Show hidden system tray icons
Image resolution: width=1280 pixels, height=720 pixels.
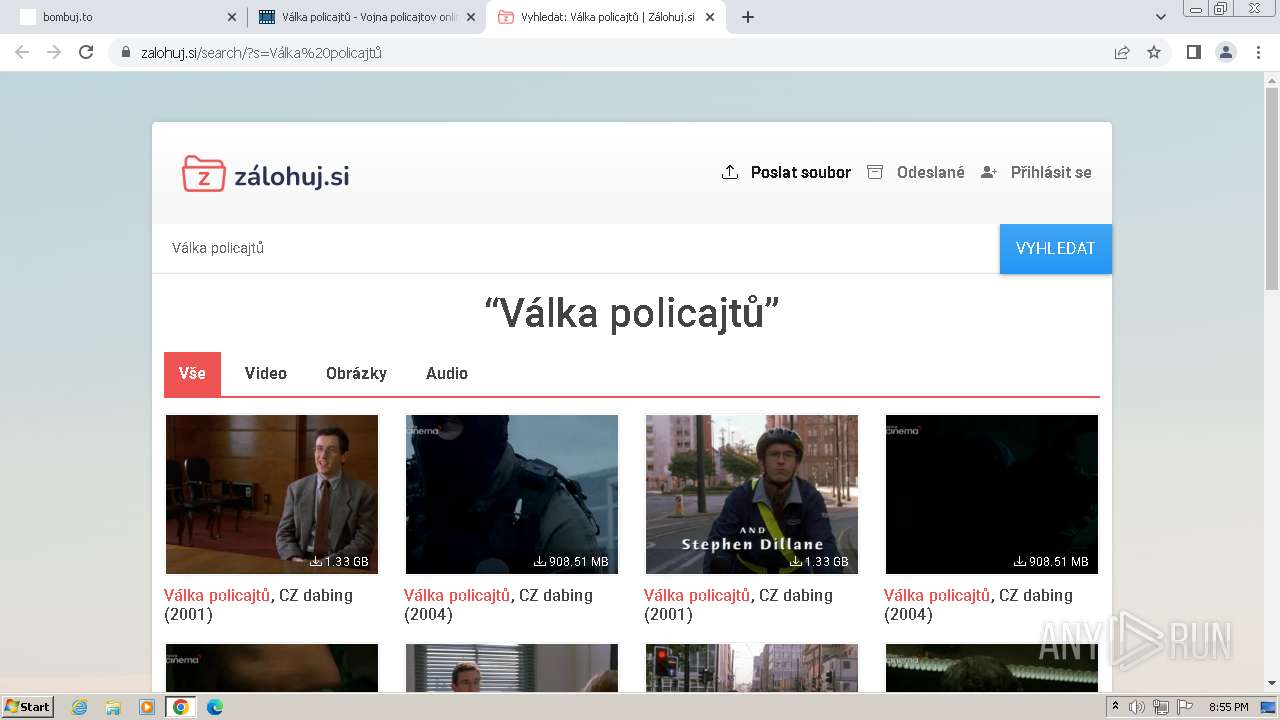coord(1116,707)
